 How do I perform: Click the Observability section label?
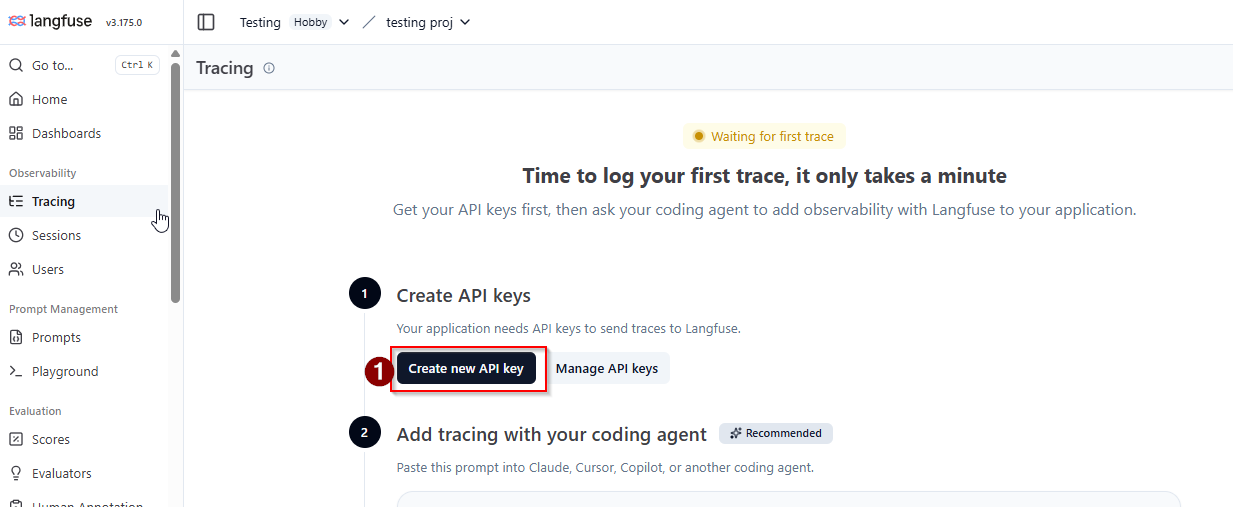(42, 173)
